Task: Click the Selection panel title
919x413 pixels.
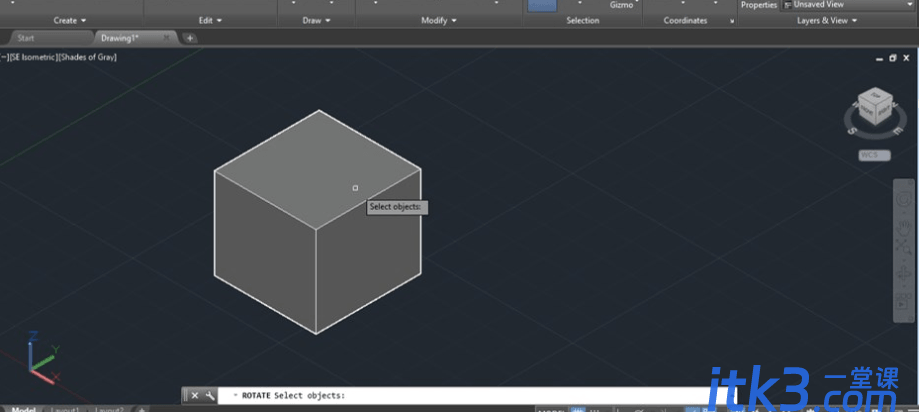Action: (x=583, y=21)
